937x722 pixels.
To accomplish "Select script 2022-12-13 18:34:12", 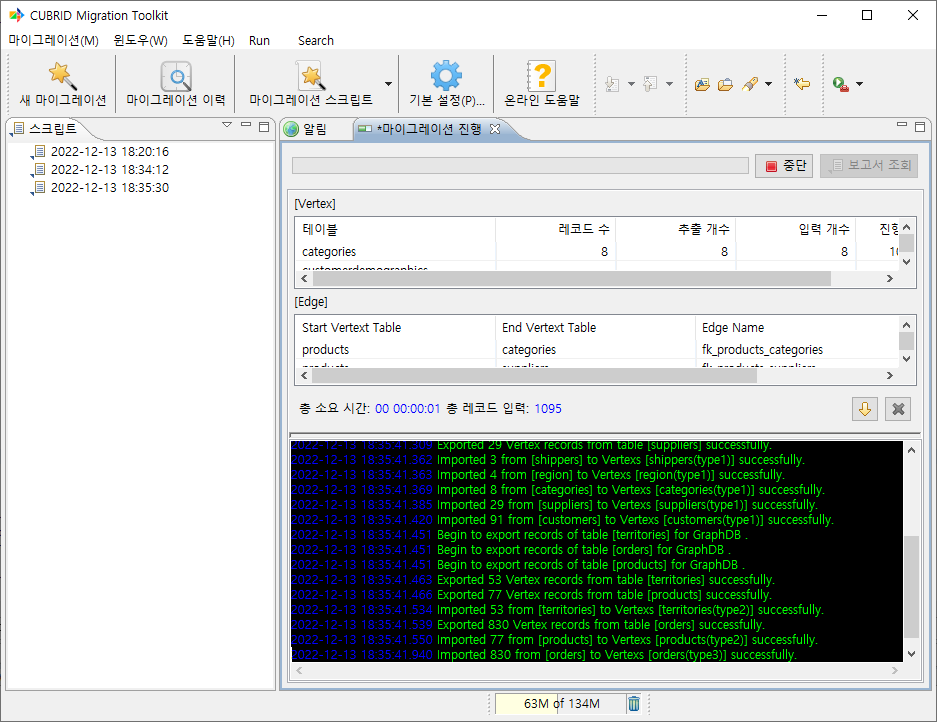I will pyautogui.click(x=109, y=170).
